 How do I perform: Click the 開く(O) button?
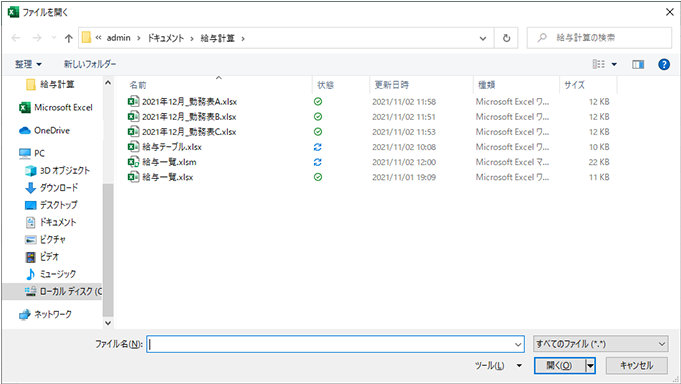[559, 366]
